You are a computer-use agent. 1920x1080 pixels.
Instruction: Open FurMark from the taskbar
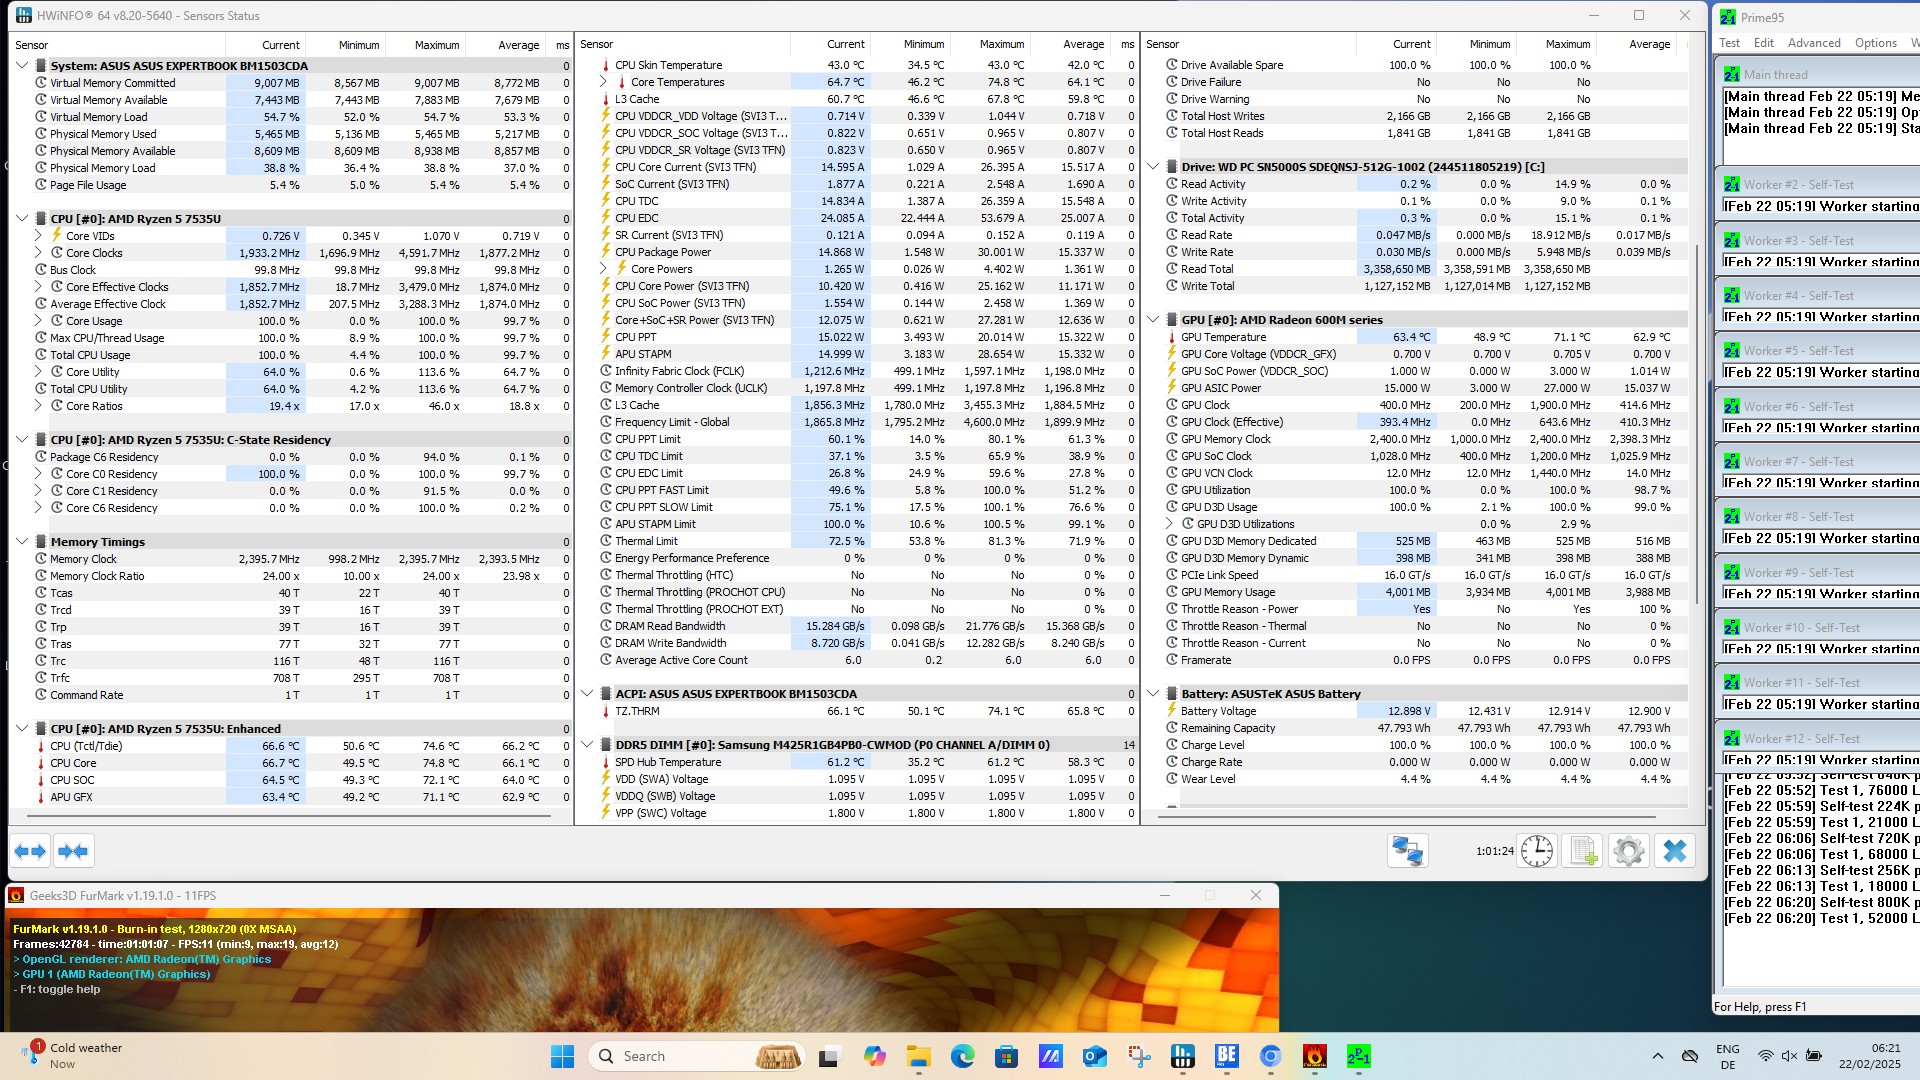[x=1314, y=1056]
